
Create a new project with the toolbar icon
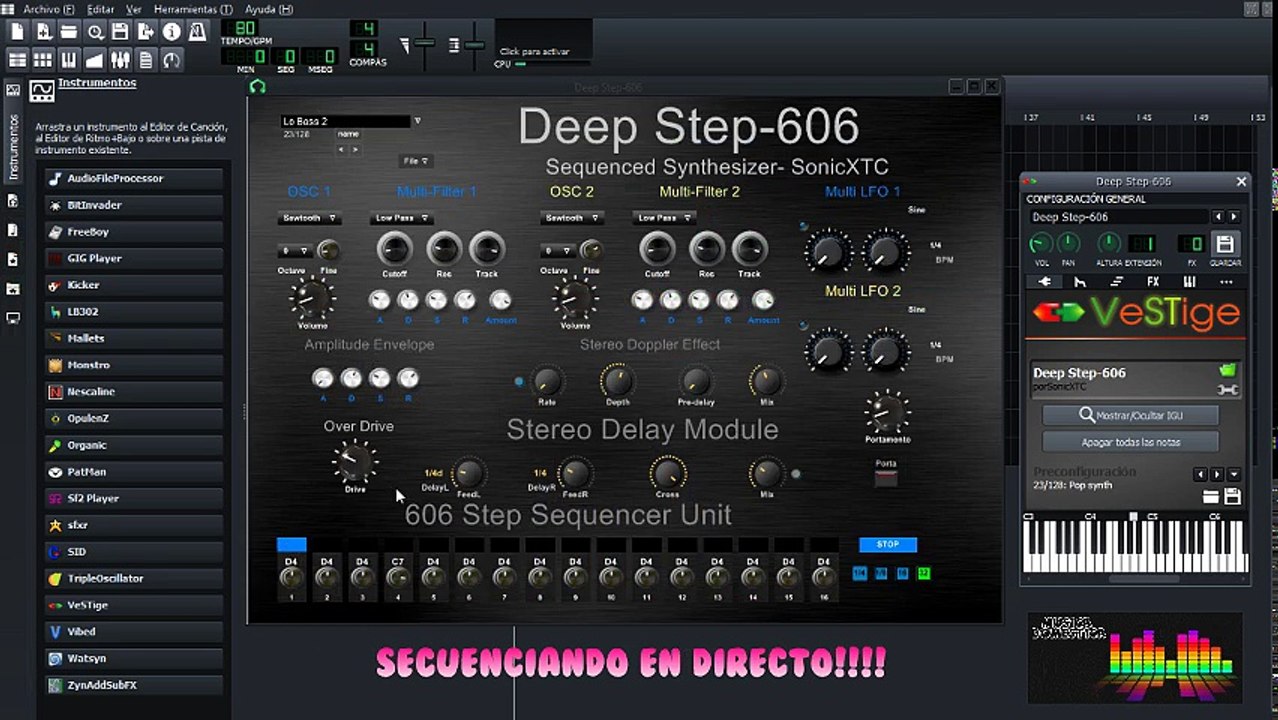tap(17, 32)
